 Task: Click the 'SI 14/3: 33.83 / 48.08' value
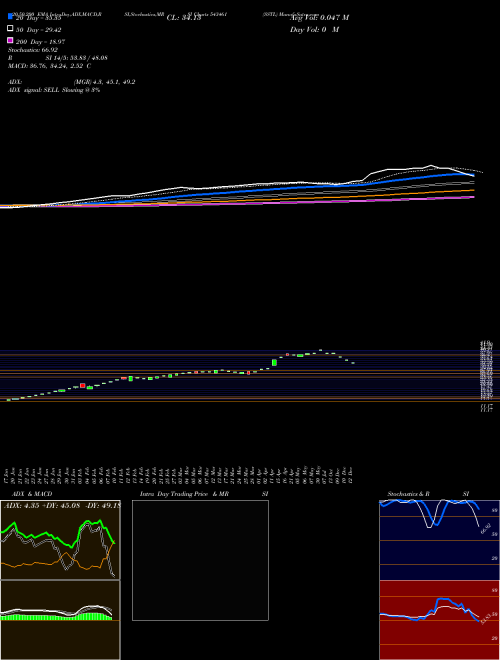coord(77,58)
